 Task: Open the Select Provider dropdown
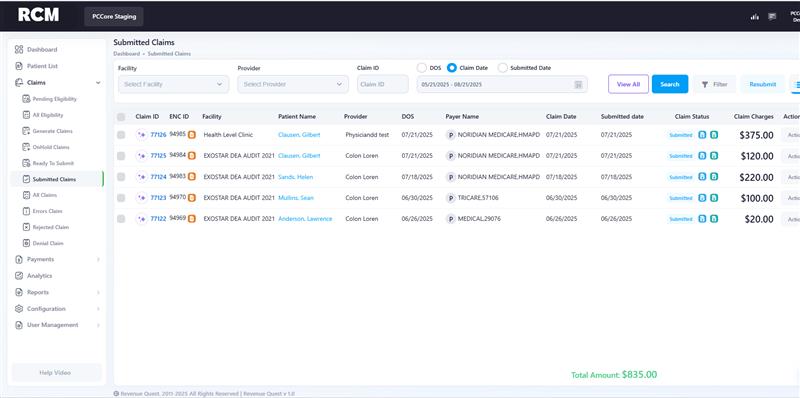pos(293,84)
